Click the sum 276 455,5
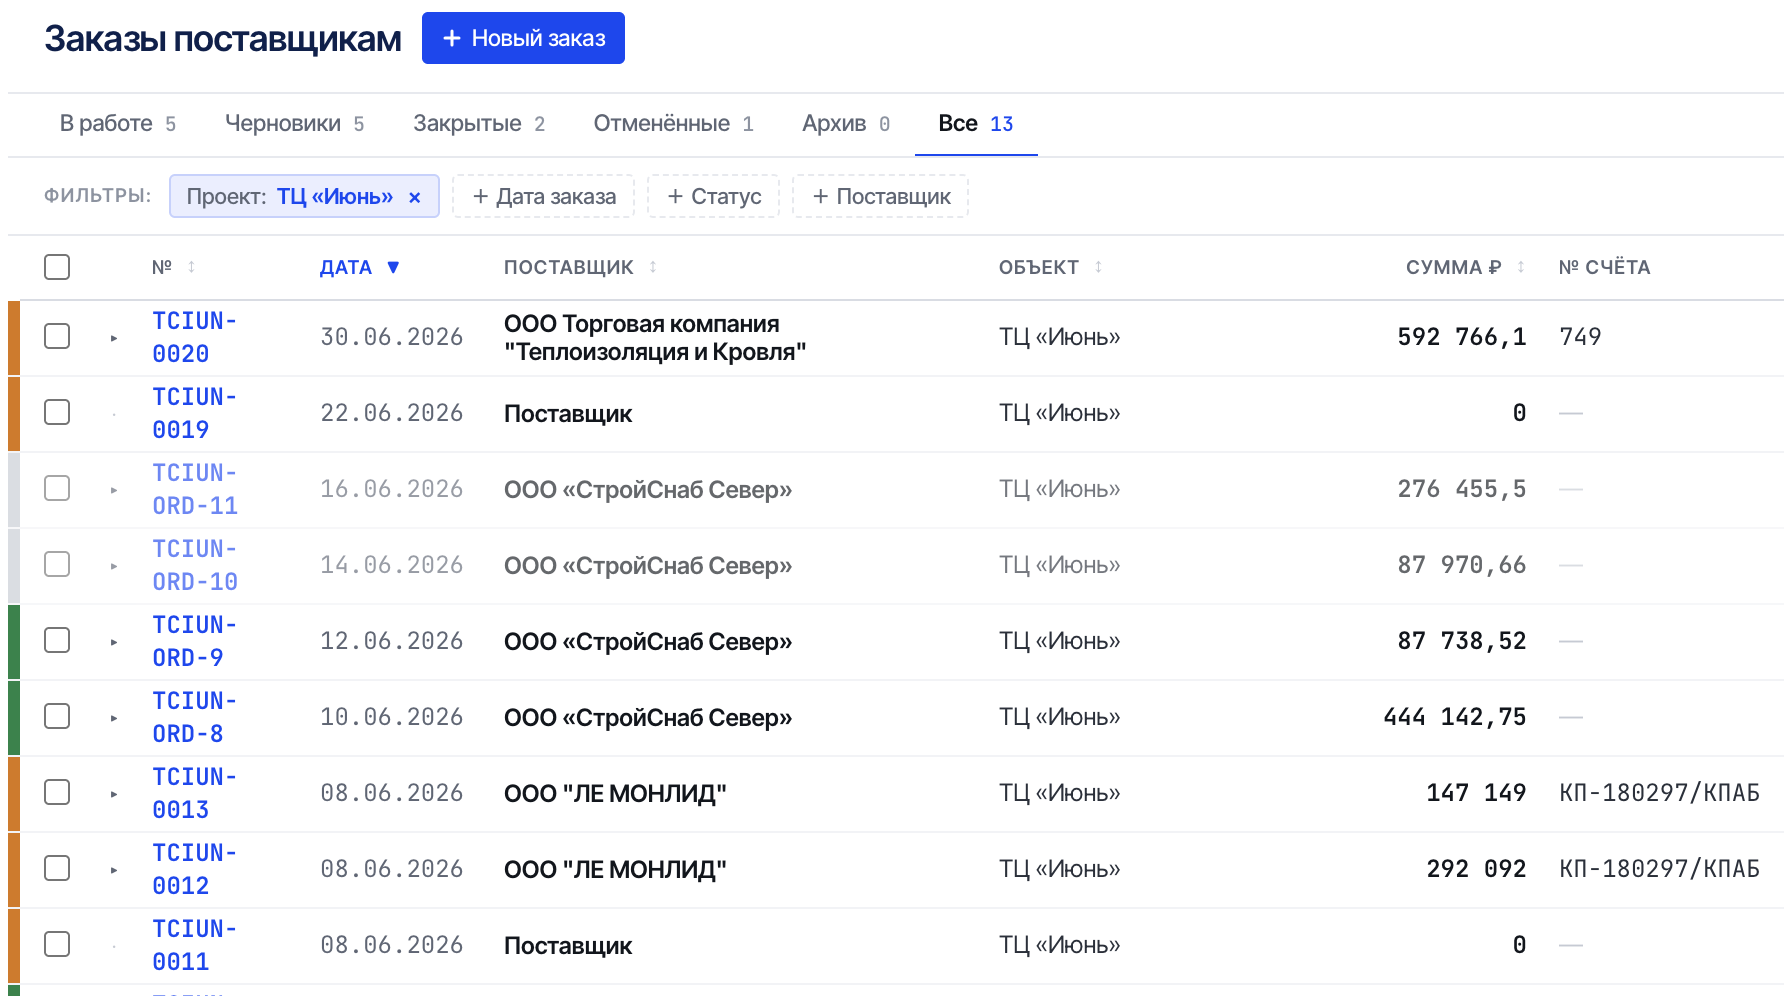Screen dimensions: 1784x996 click(x=1462, y=489)
